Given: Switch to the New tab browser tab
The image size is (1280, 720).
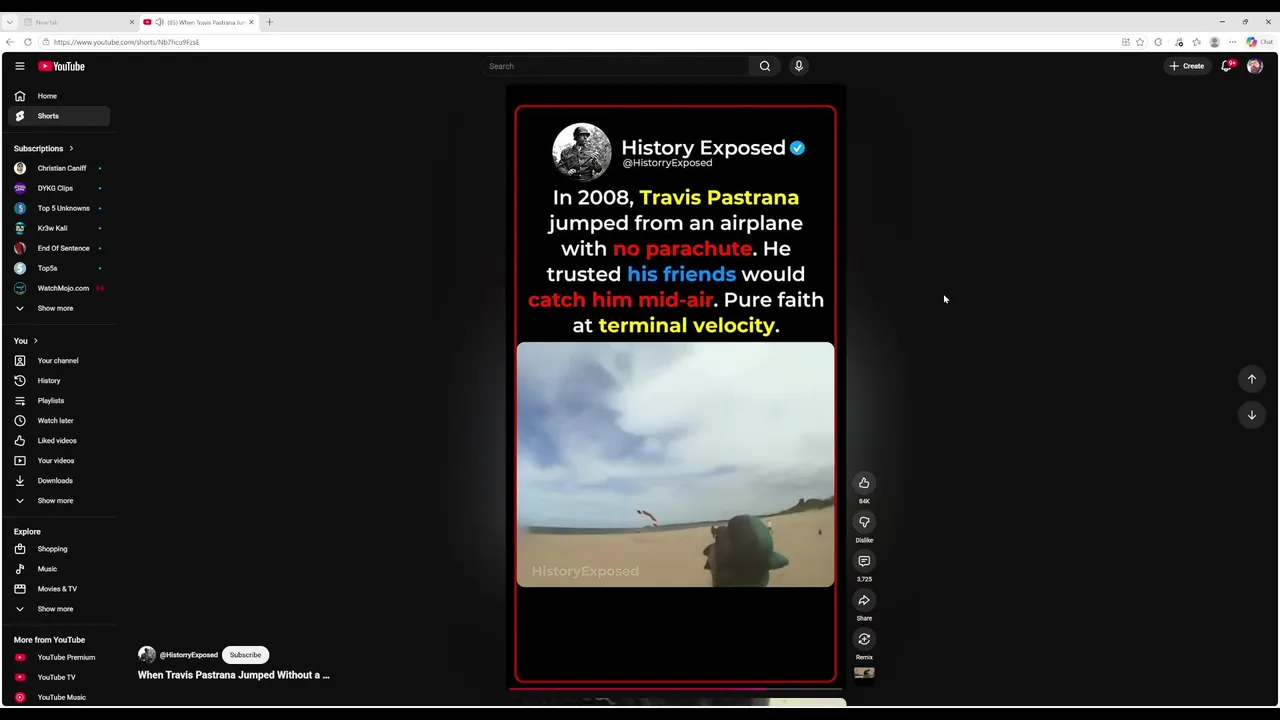Looking at the screenshot, I should 78,22.
